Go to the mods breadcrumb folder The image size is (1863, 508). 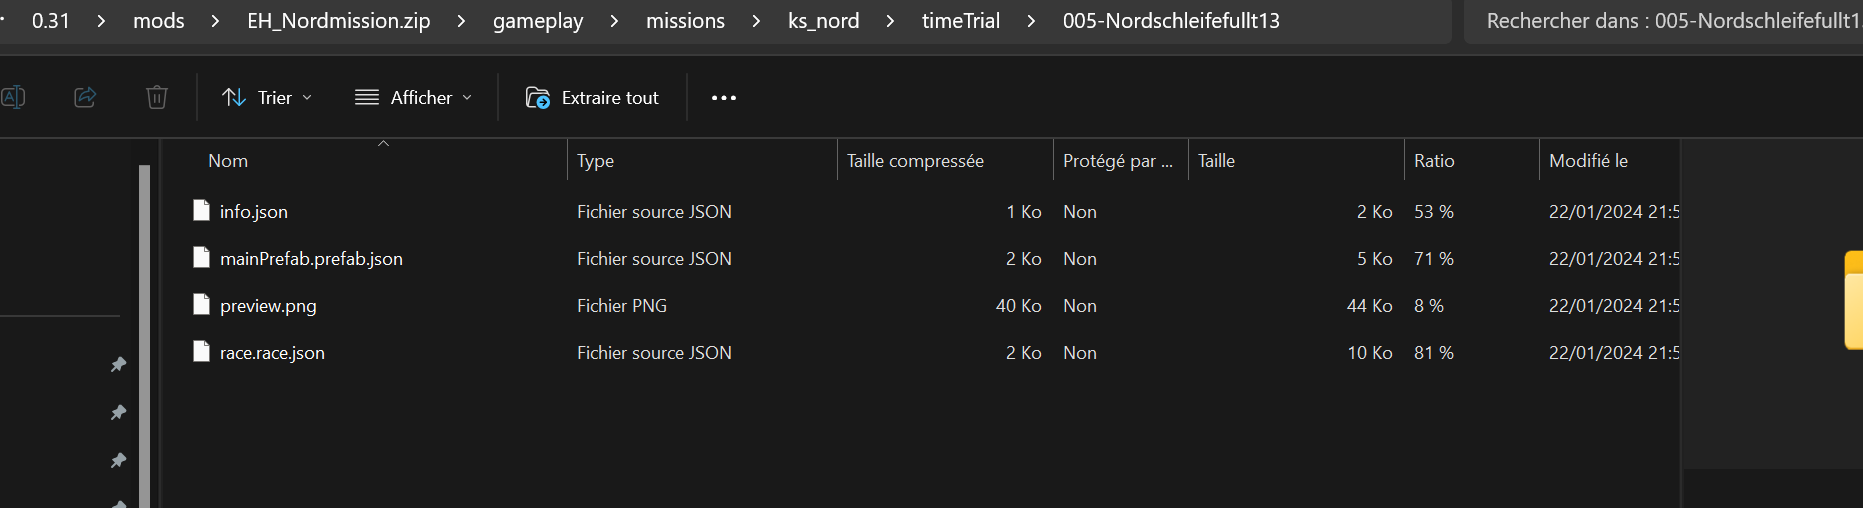(x=158, y=21)
